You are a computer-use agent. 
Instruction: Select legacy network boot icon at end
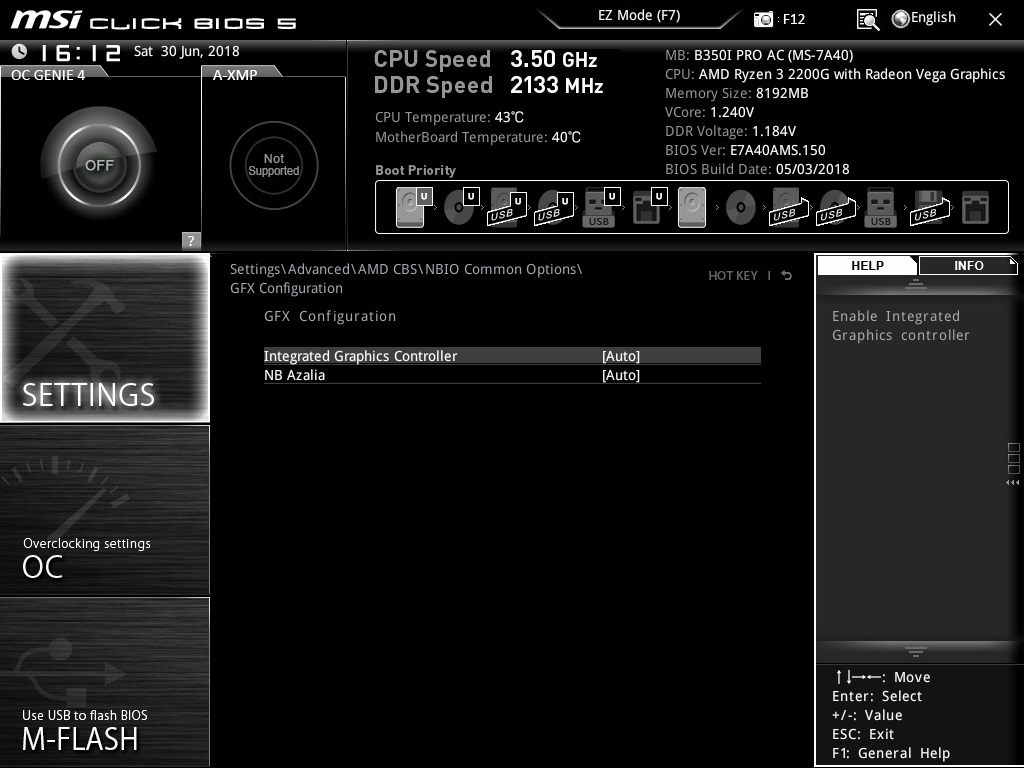pos(976,208)
